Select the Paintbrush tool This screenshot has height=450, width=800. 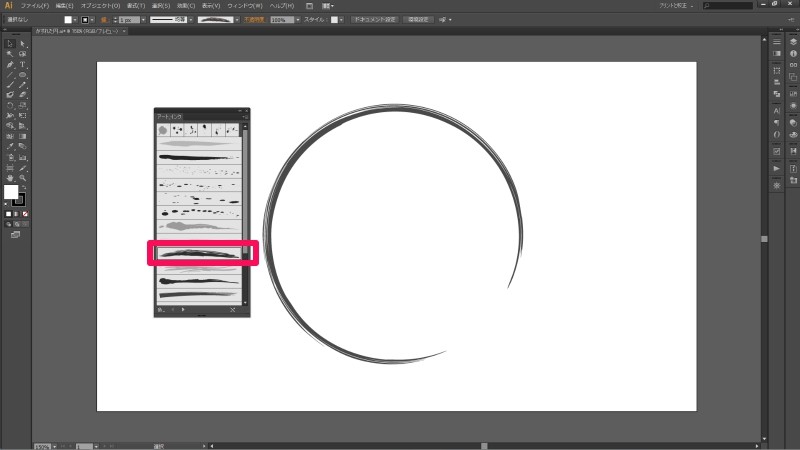point(10,85)
